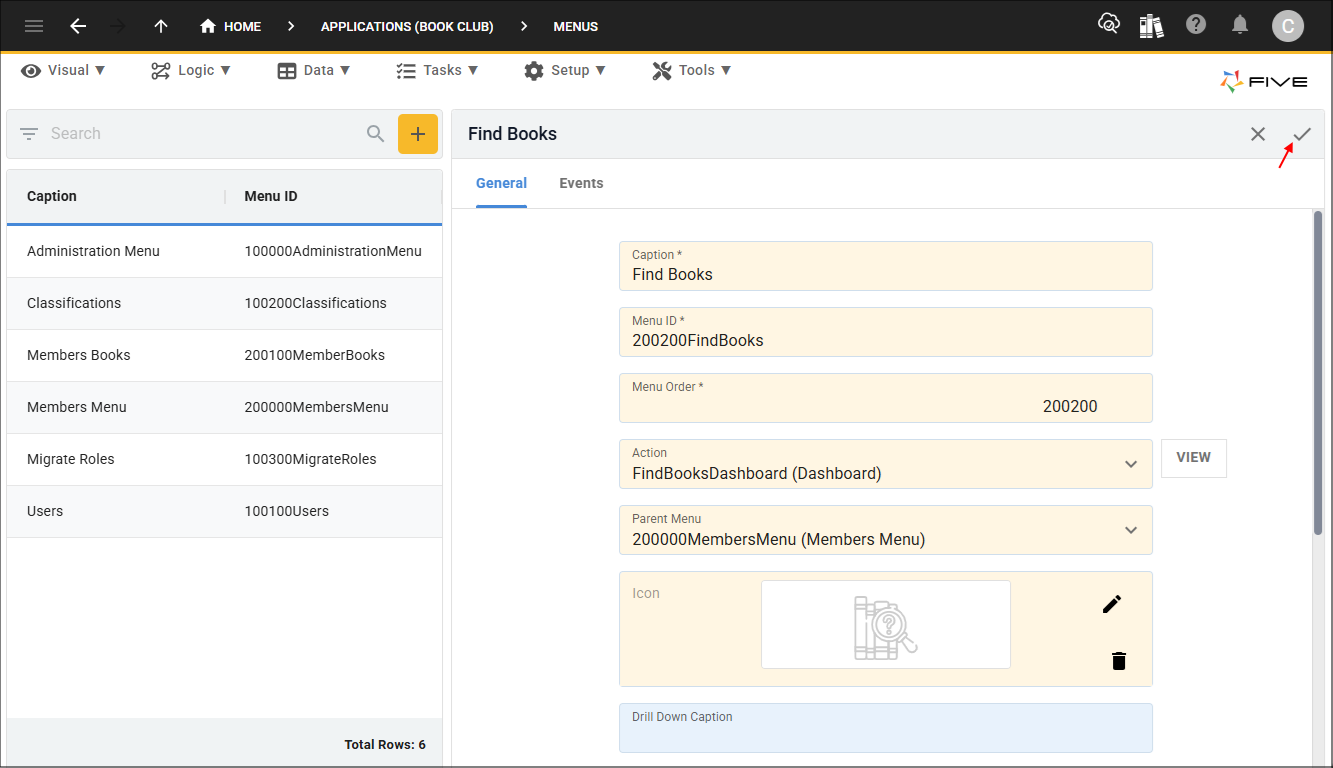Open the notifications bell
The height and width of the screenshot is (768, 1333).
[x=1240, y=25]
